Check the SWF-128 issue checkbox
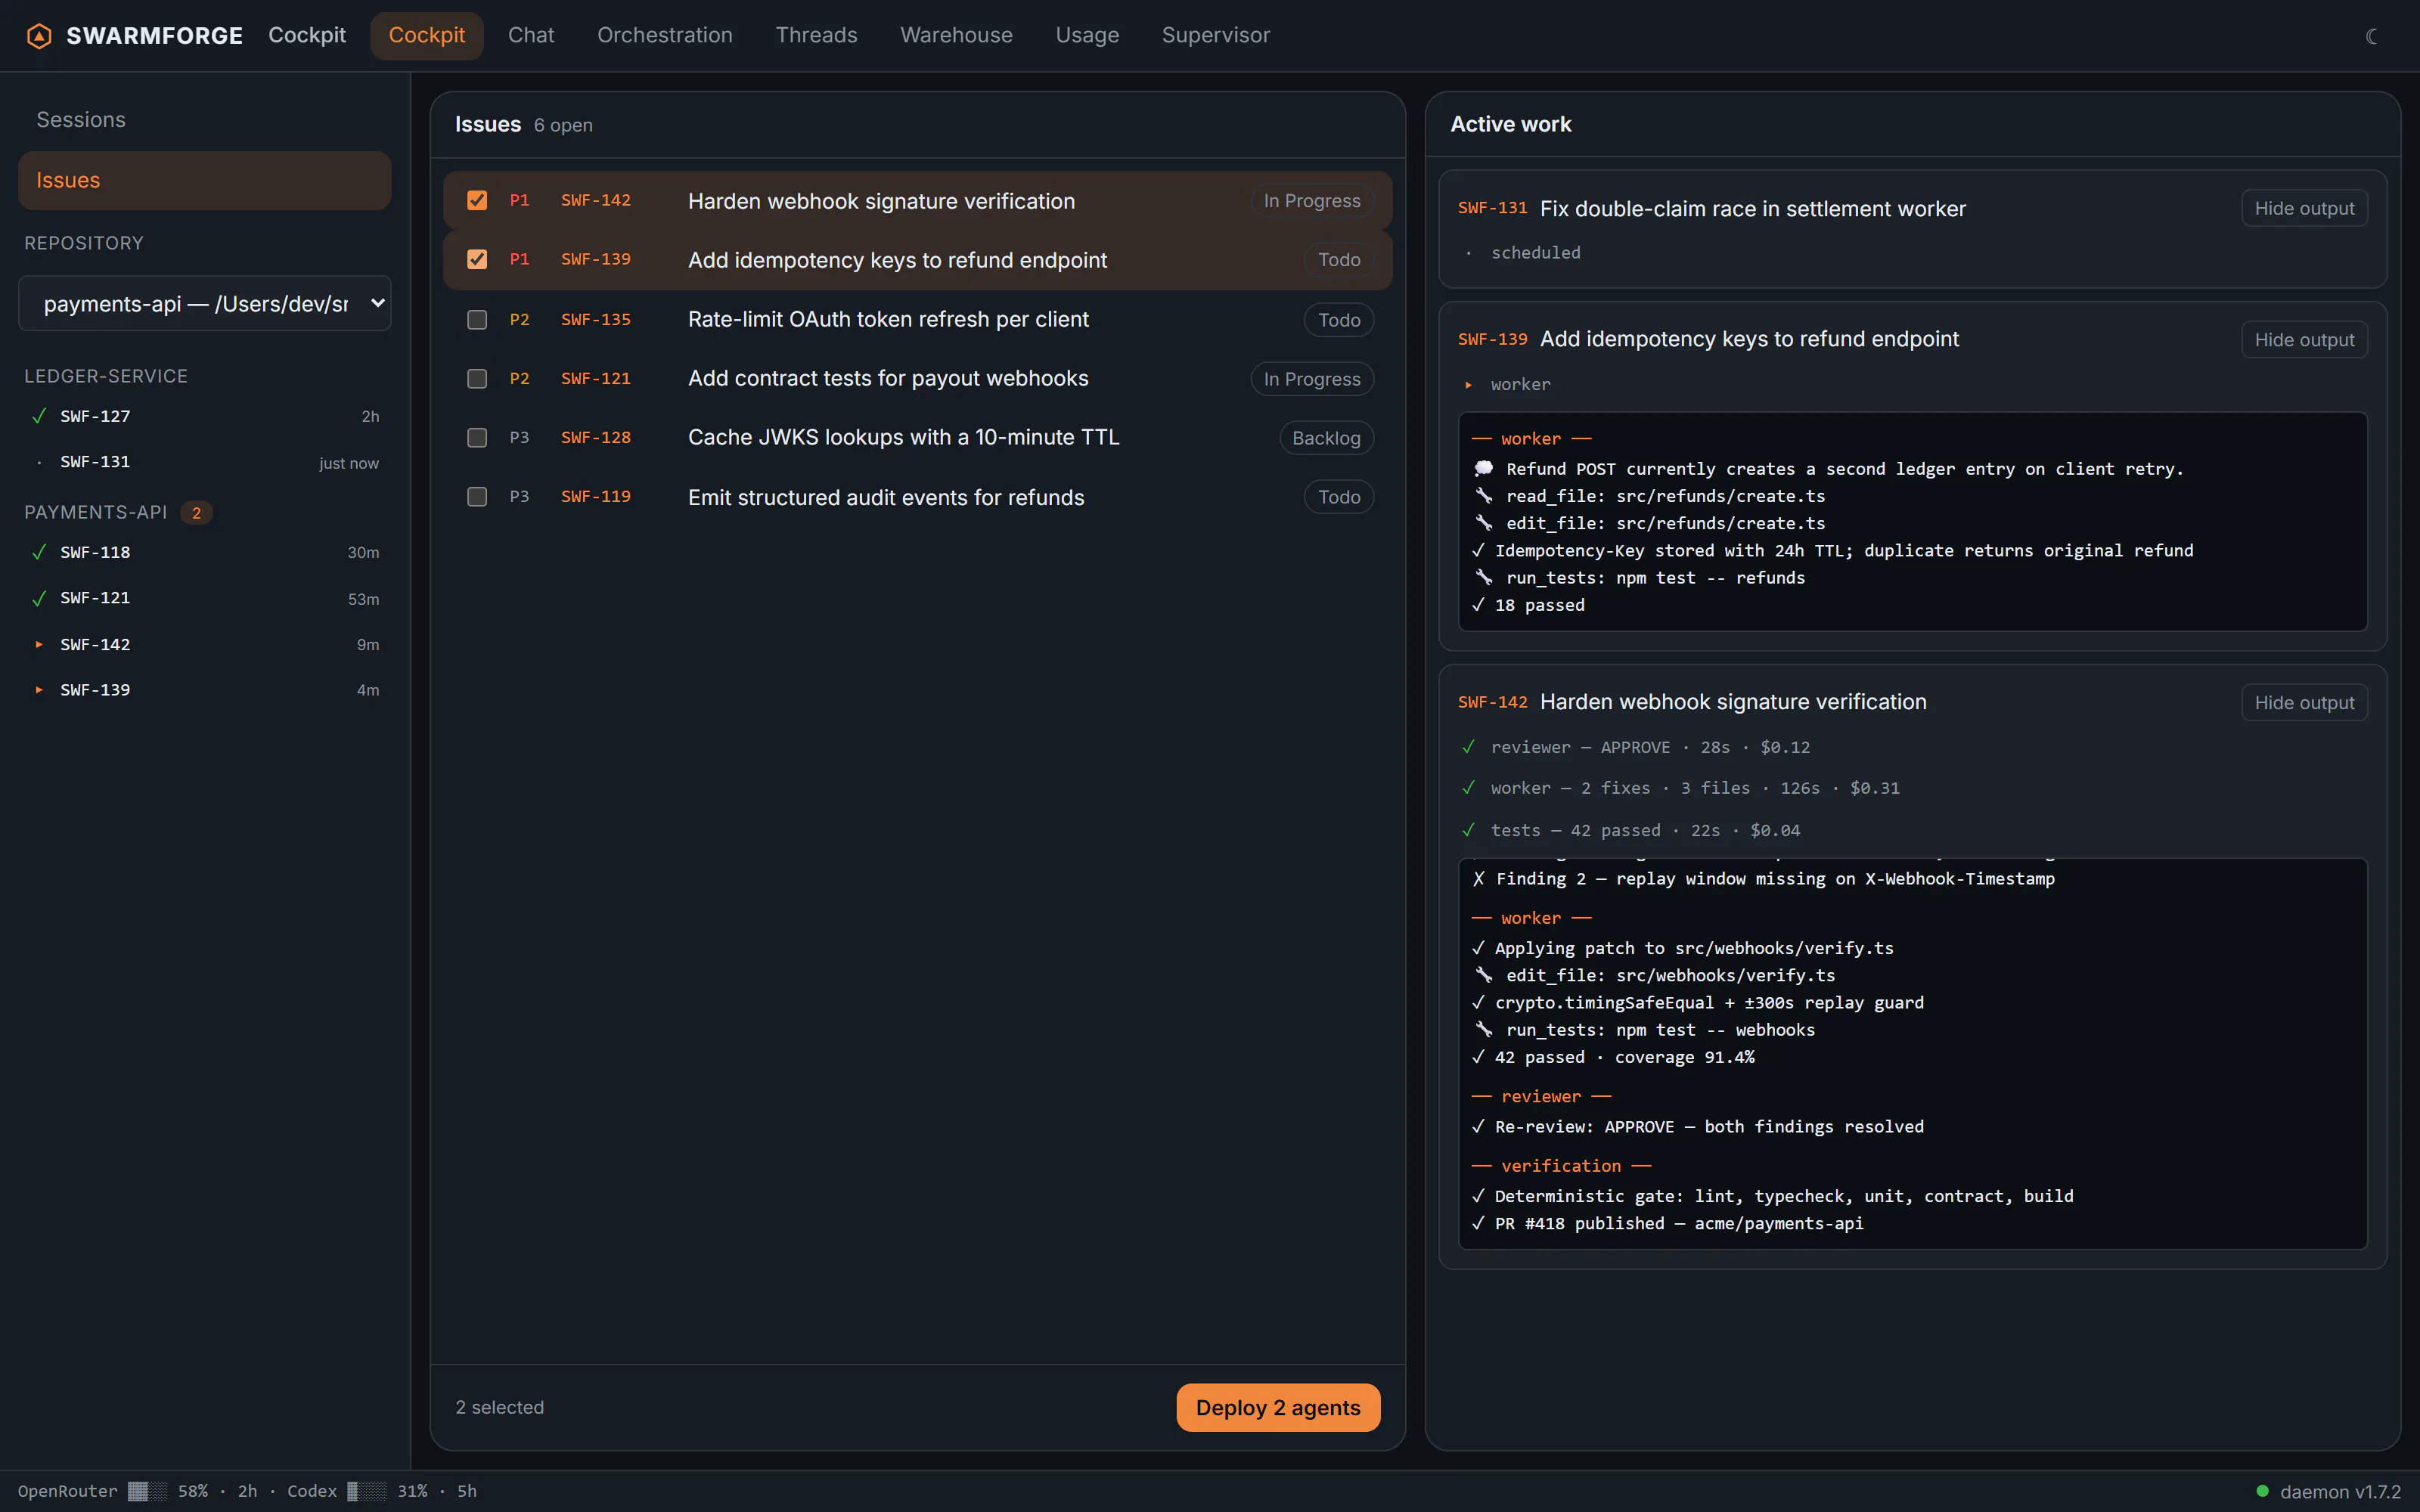2420x1512 pixels. 477,438
